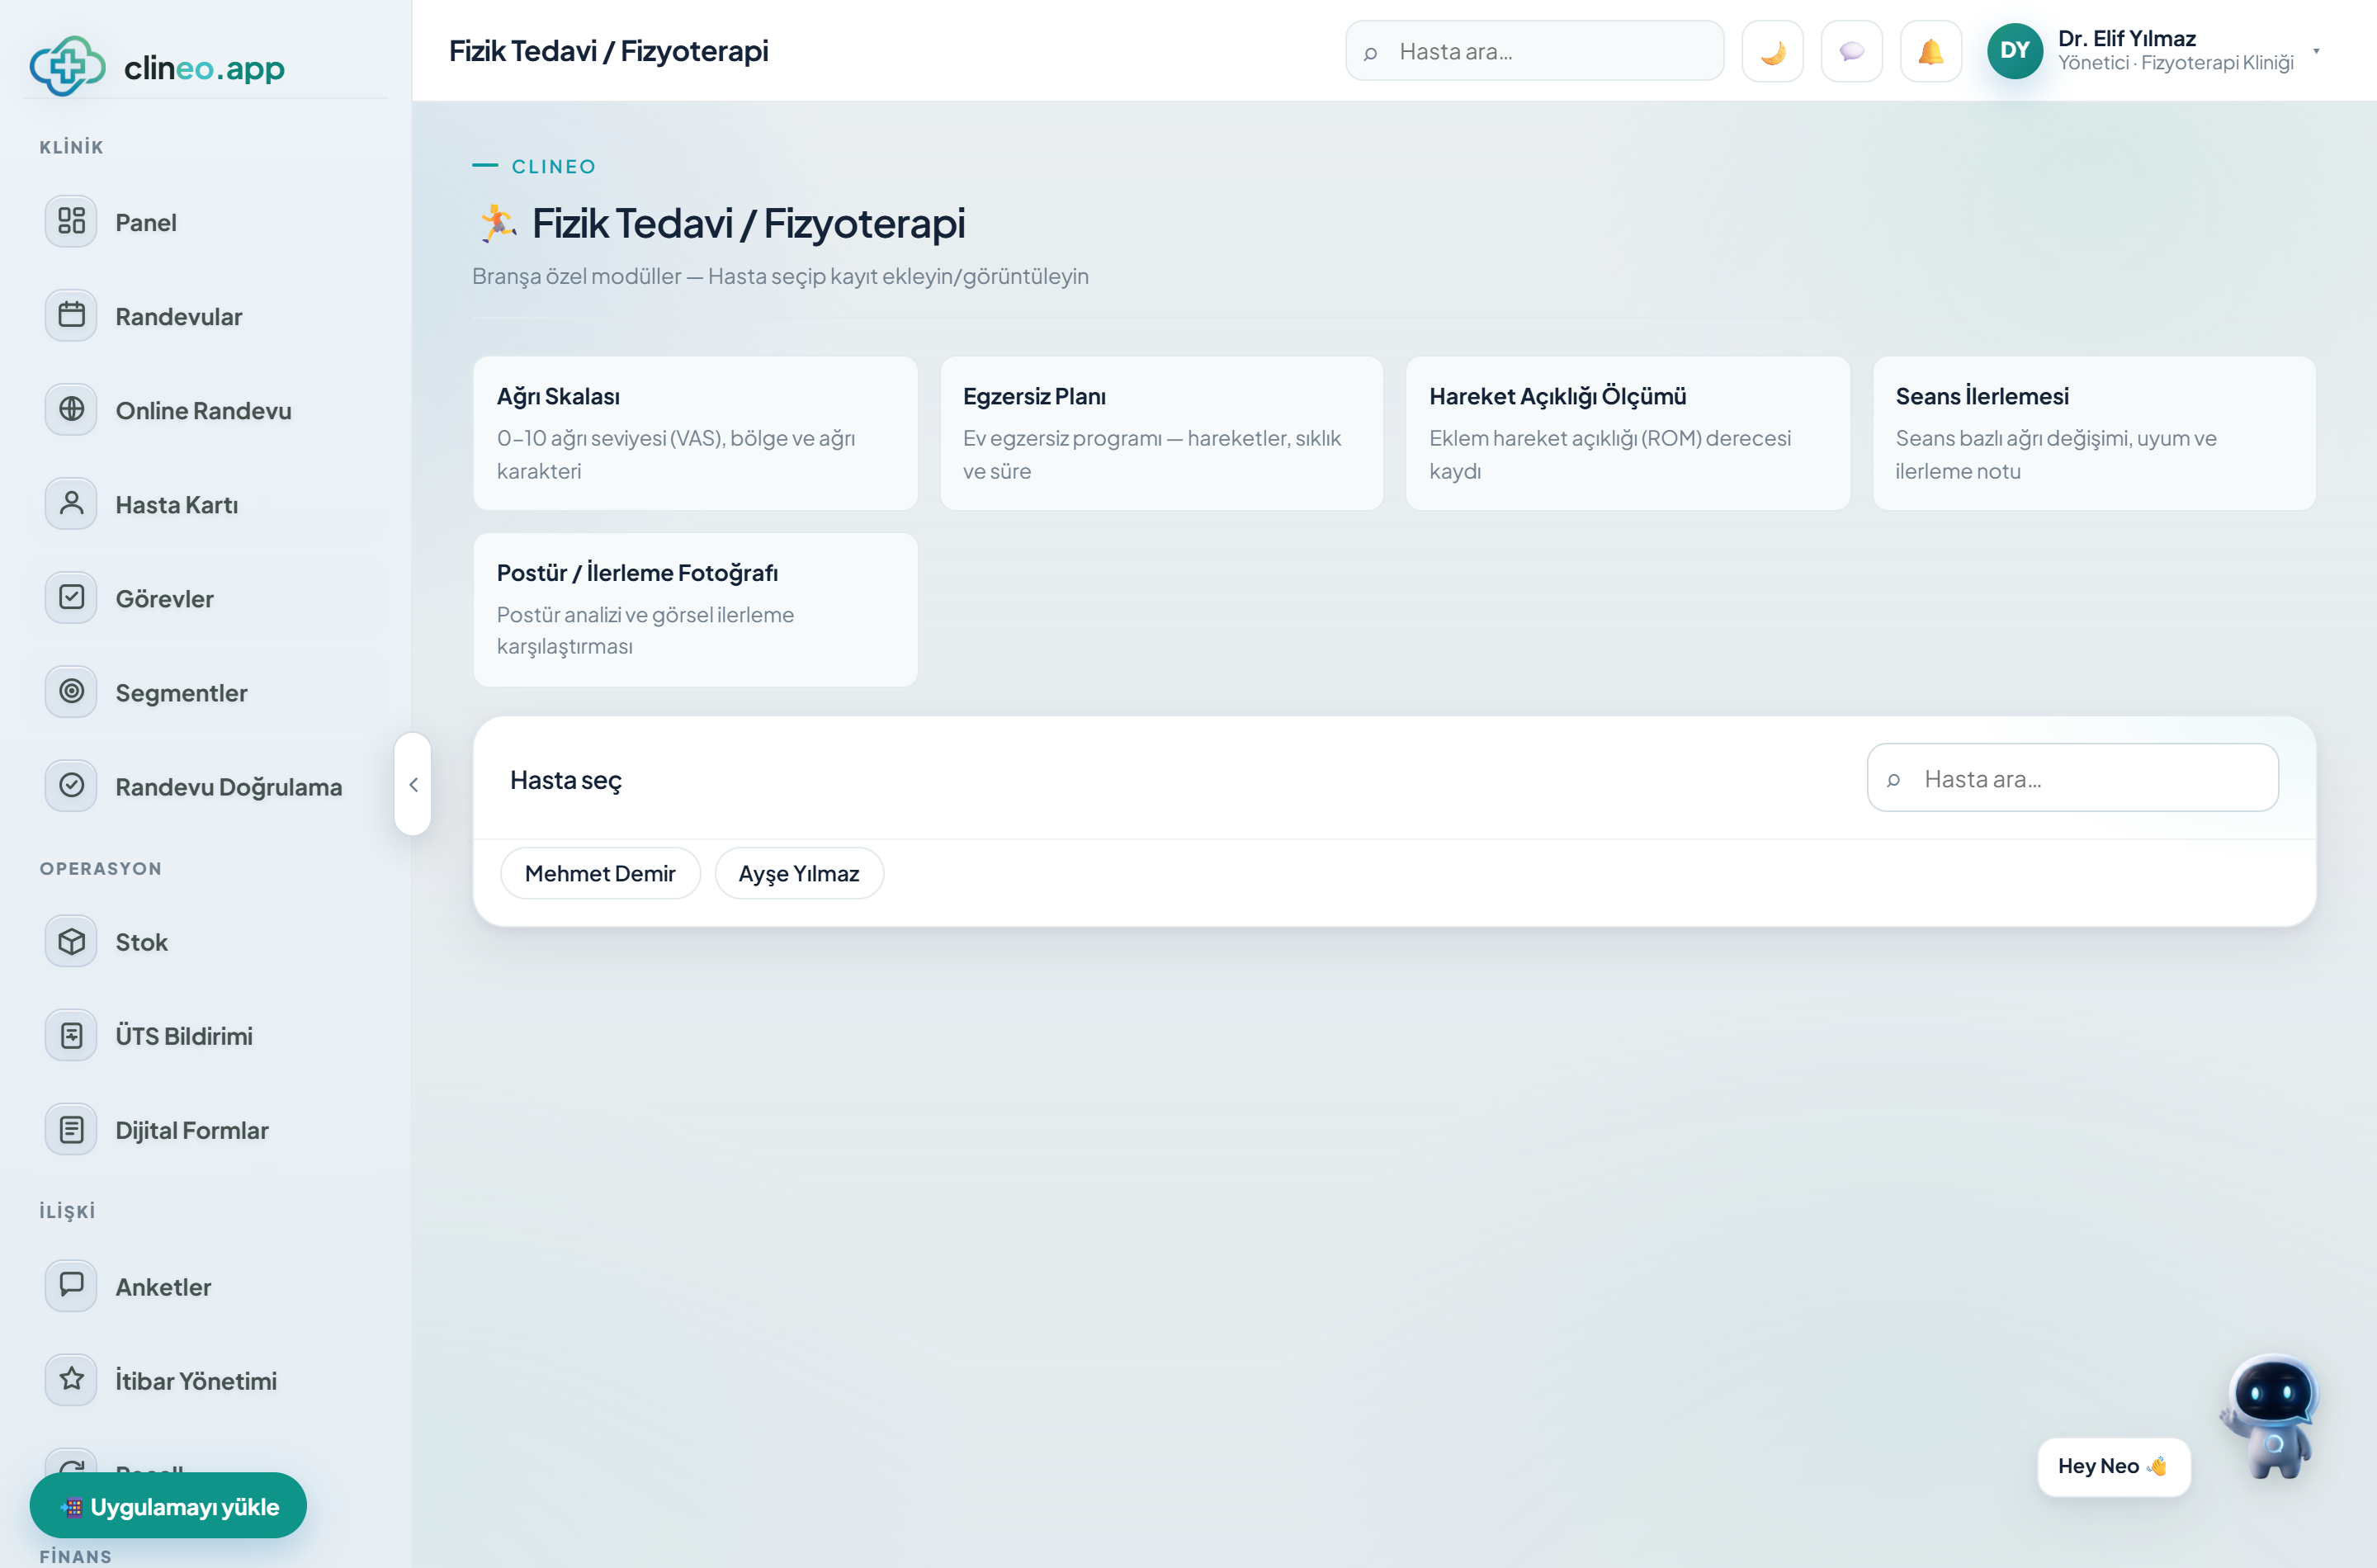The image size is (2377, 1568).
Task: Focus the Hasta ara field in Hasta seç panel
Action: click(x=2072, y=778)
